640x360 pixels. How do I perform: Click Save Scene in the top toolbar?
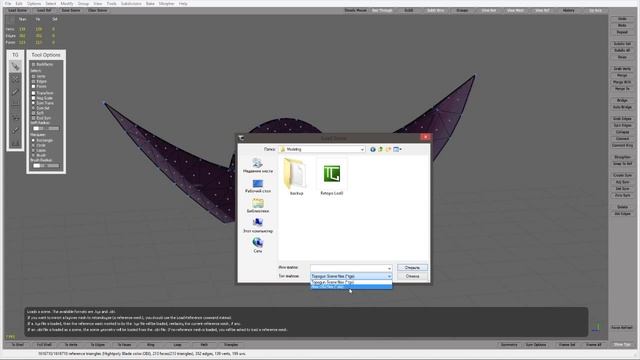point(71,10)
